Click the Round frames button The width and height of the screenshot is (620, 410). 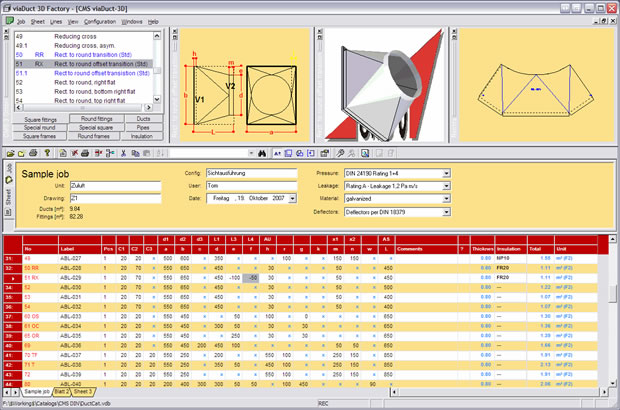point(93,136)
